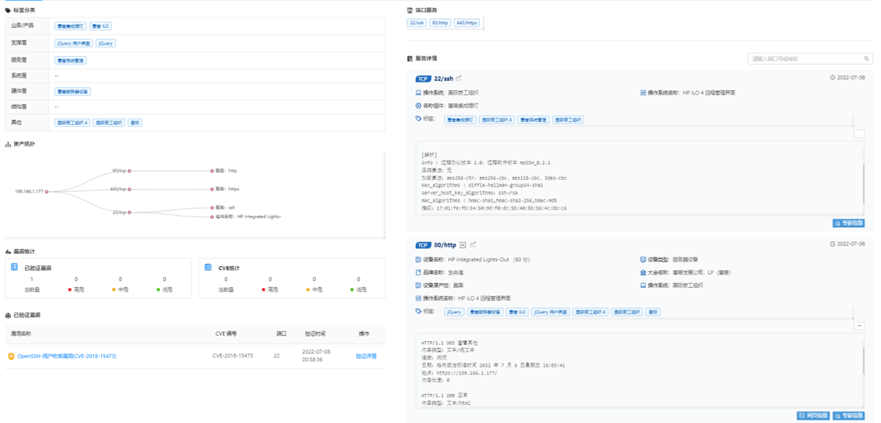Click the search magnifier icon in service details
The height and width of the screenshot is (423, 881).
(x=867, y=59)
